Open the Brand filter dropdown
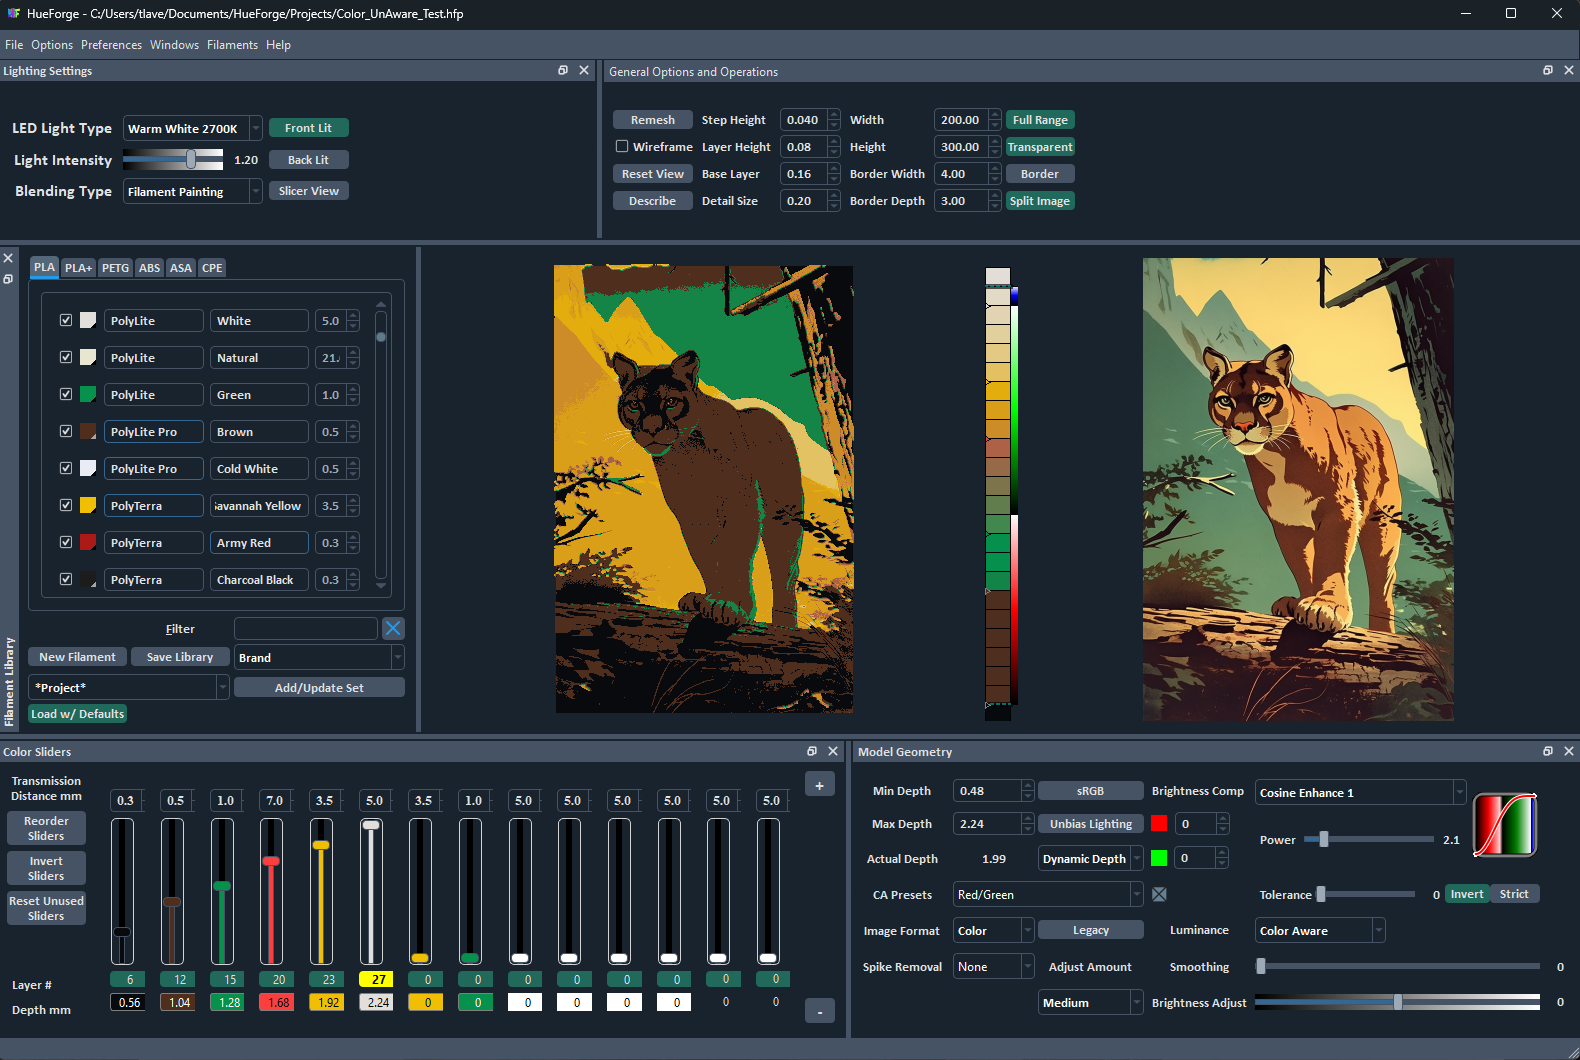 click(319, 657)
